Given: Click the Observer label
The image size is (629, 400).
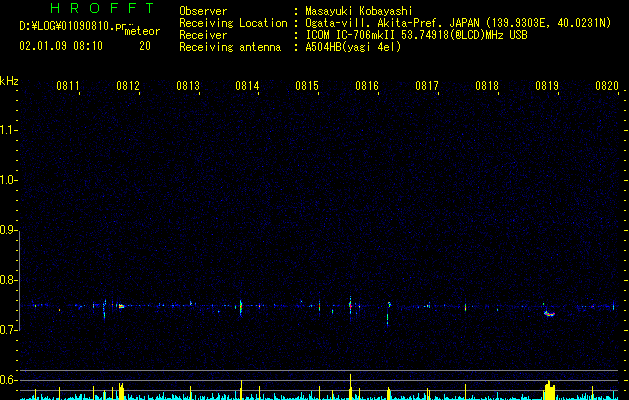Looking at the screenshot, I should [x=203, y=11].
